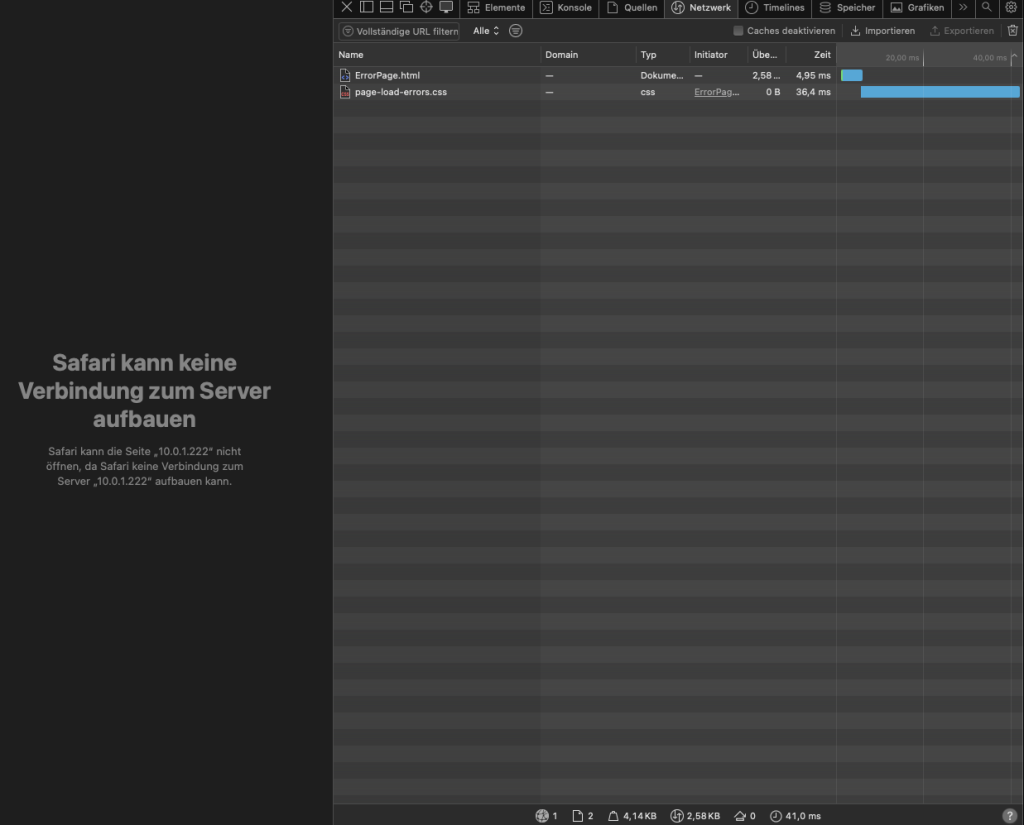Open inspector settings gear
The height and width of the screenshot is (825, 1024).
pyautogui.click(x=1011, y=7)
